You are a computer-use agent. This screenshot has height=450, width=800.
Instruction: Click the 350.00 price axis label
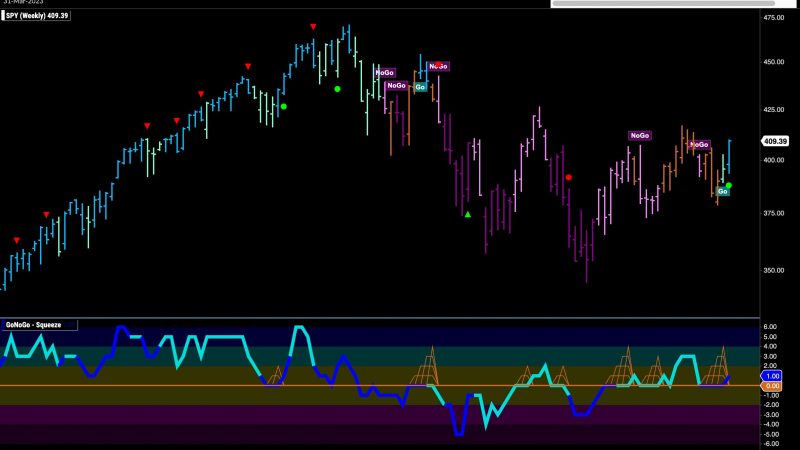[x=773, y=270]
